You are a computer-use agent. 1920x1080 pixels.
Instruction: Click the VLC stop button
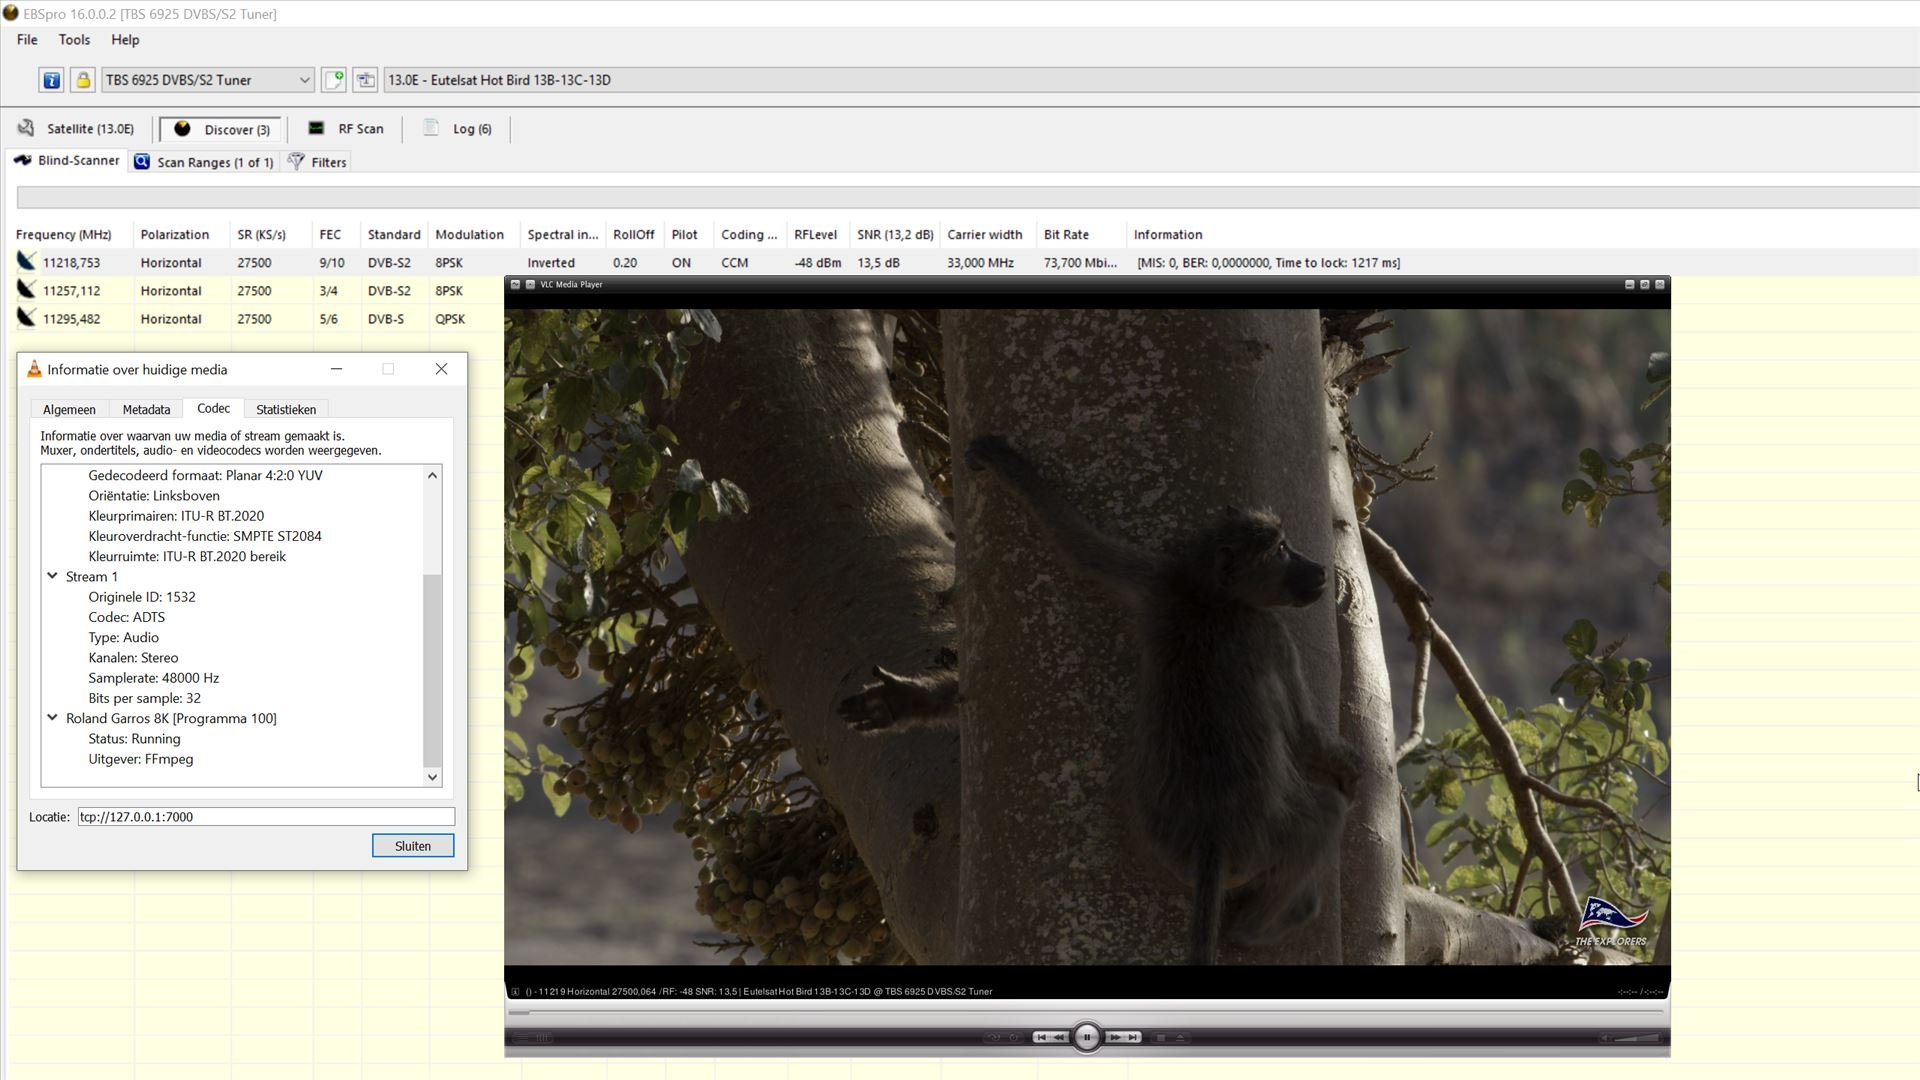pyautogui.click(x=1161, y=1038)
